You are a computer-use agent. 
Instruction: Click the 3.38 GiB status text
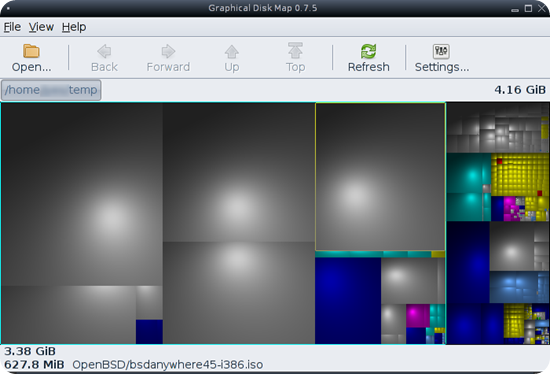[30, 351]
